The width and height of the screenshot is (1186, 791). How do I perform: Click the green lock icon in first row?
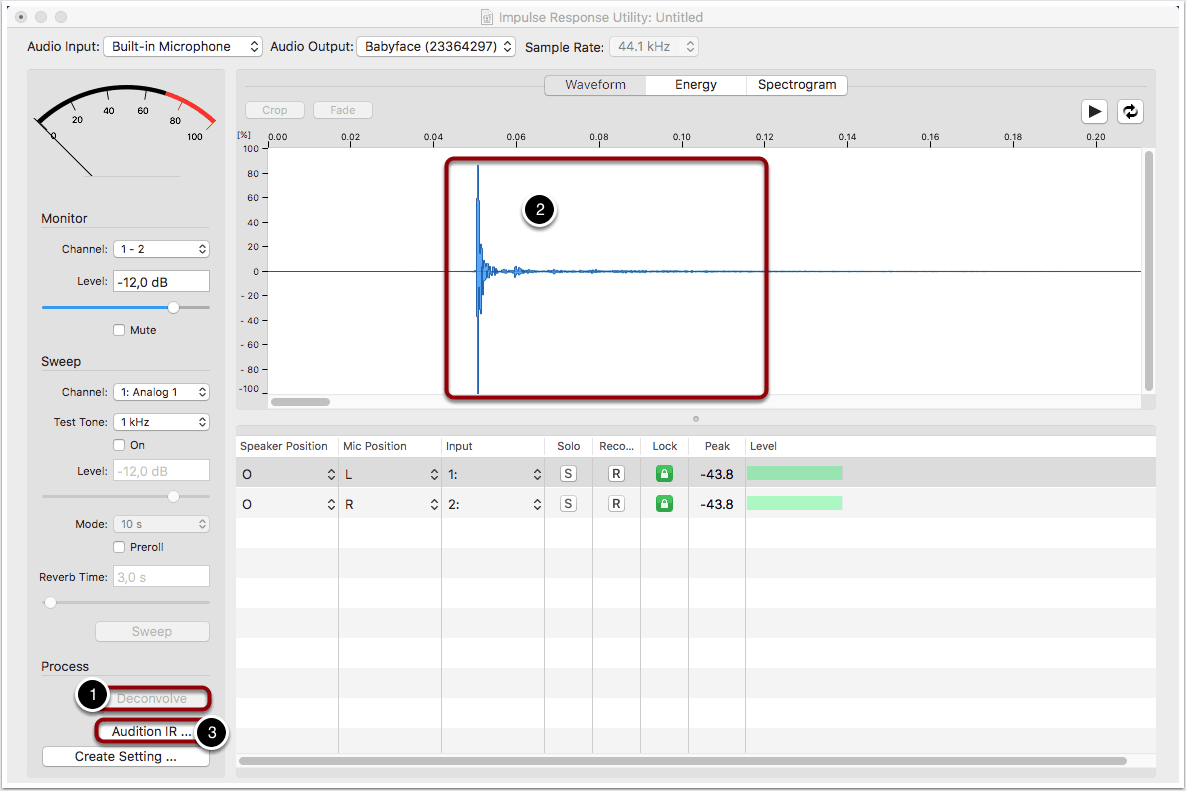click(664, 474)
